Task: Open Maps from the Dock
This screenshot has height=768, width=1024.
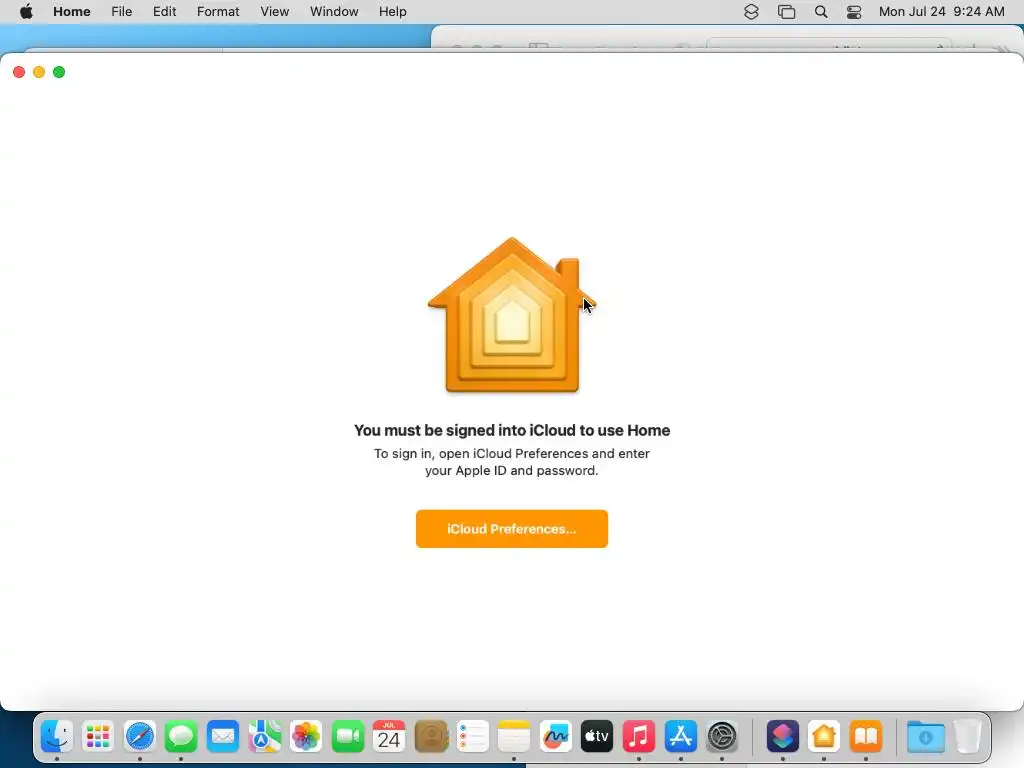Action: (x=264, y=737)
